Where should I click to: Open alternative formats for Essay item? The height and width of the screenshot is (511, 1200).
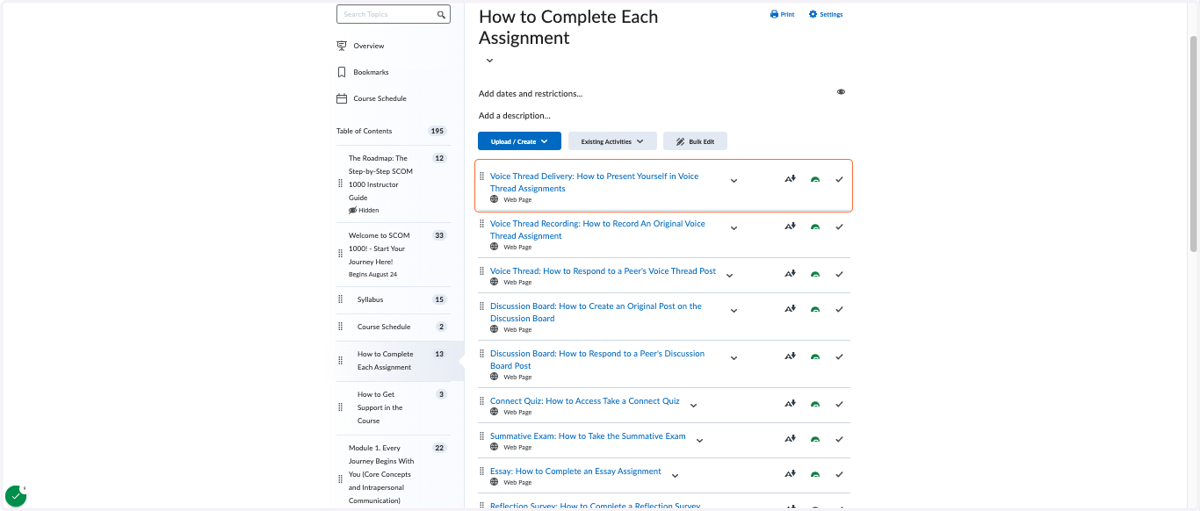point(790,474)
